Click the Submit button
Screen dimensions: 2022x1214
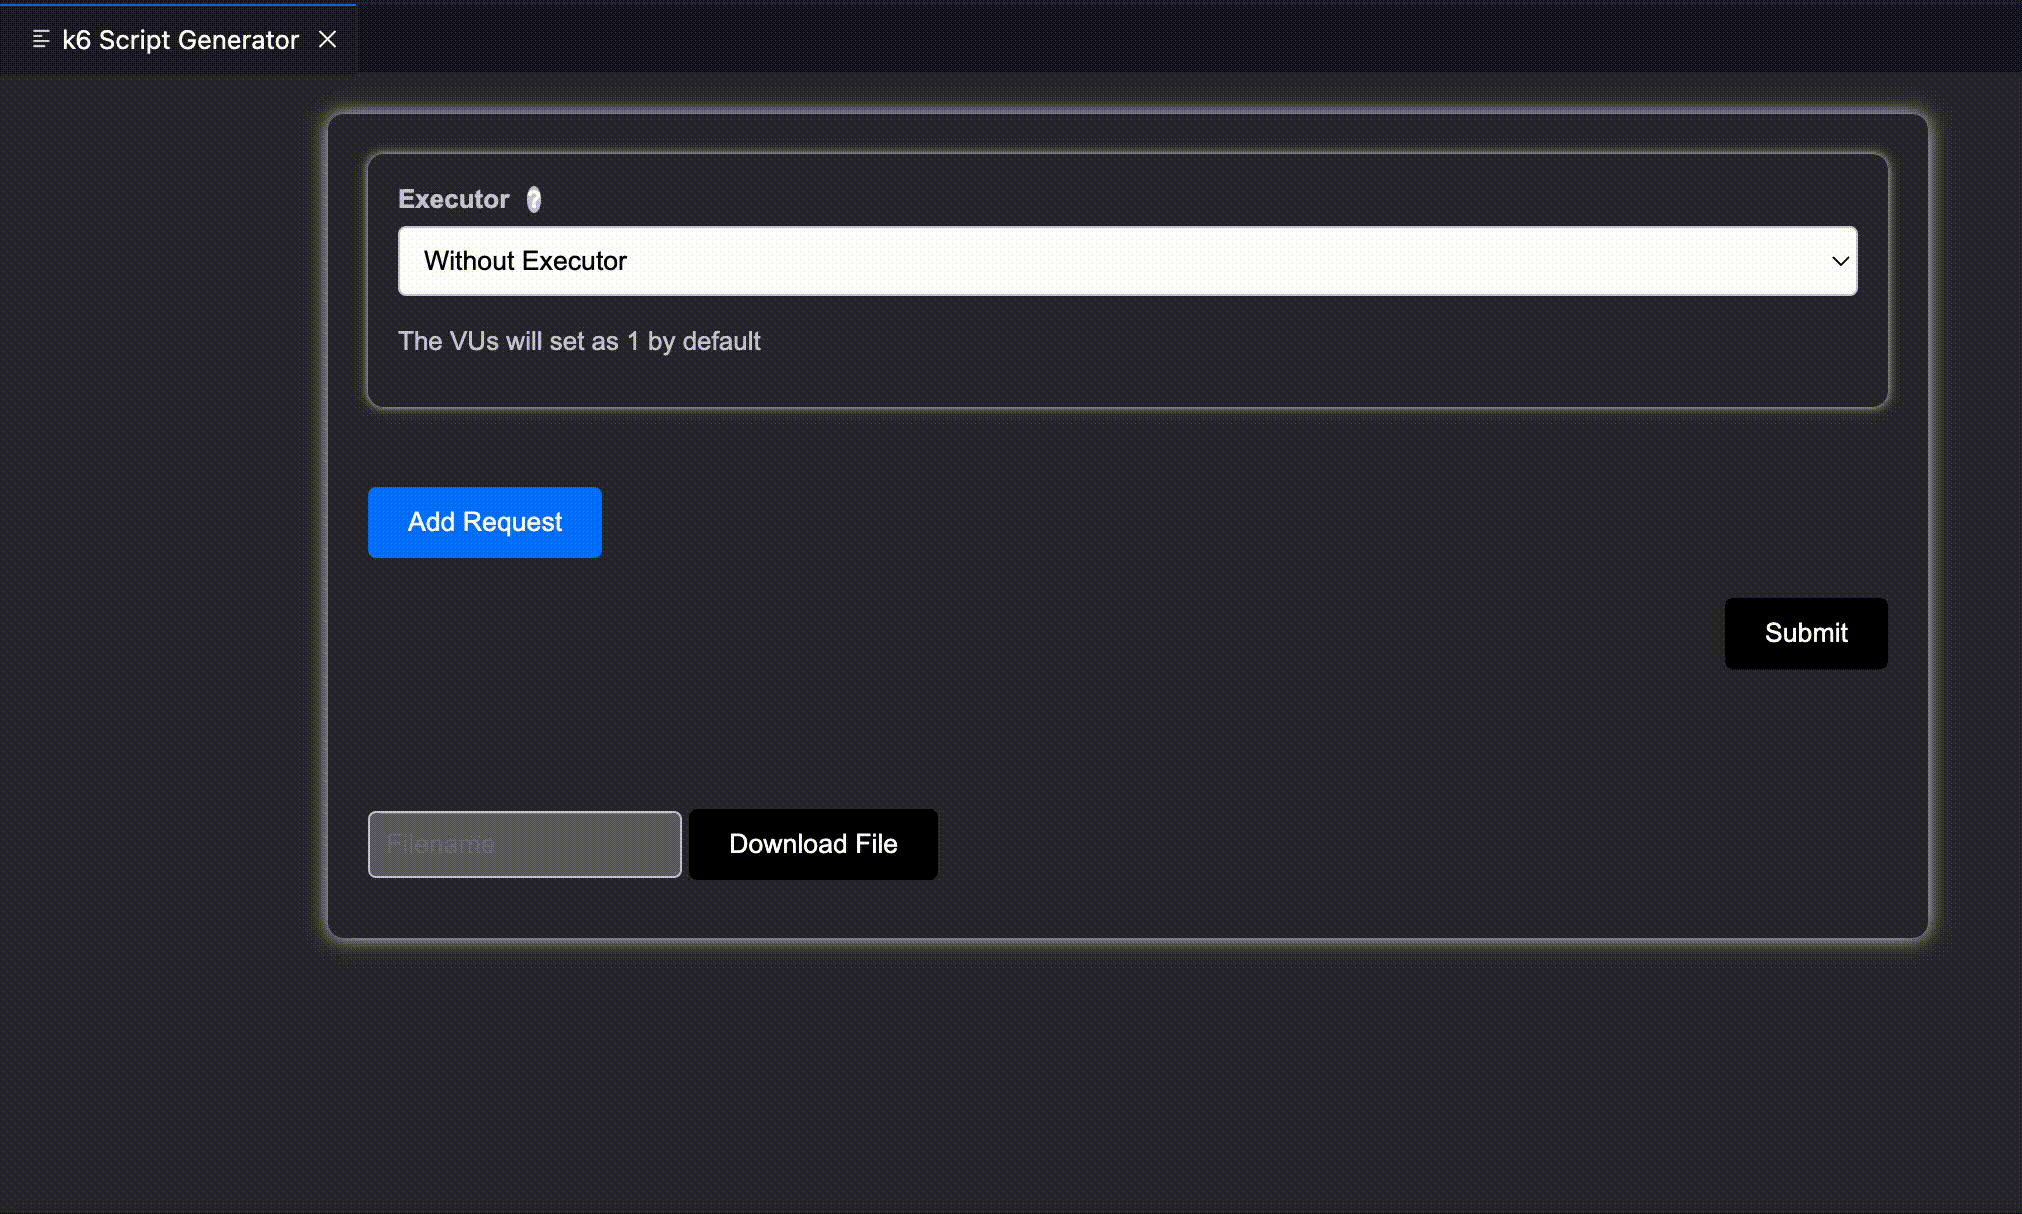tap(1806, 633)
